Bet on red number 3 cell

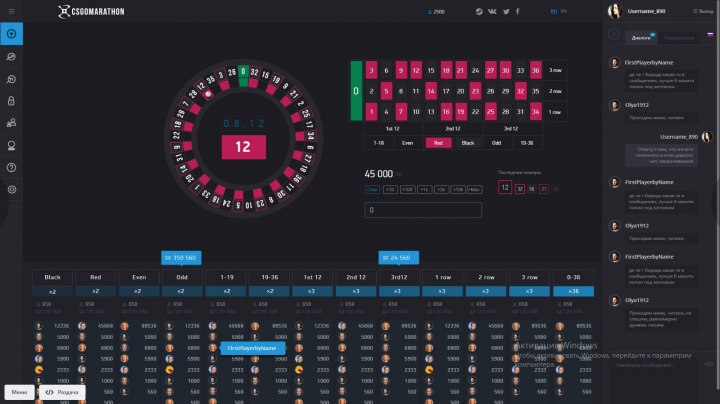click(x=371, y=70)
